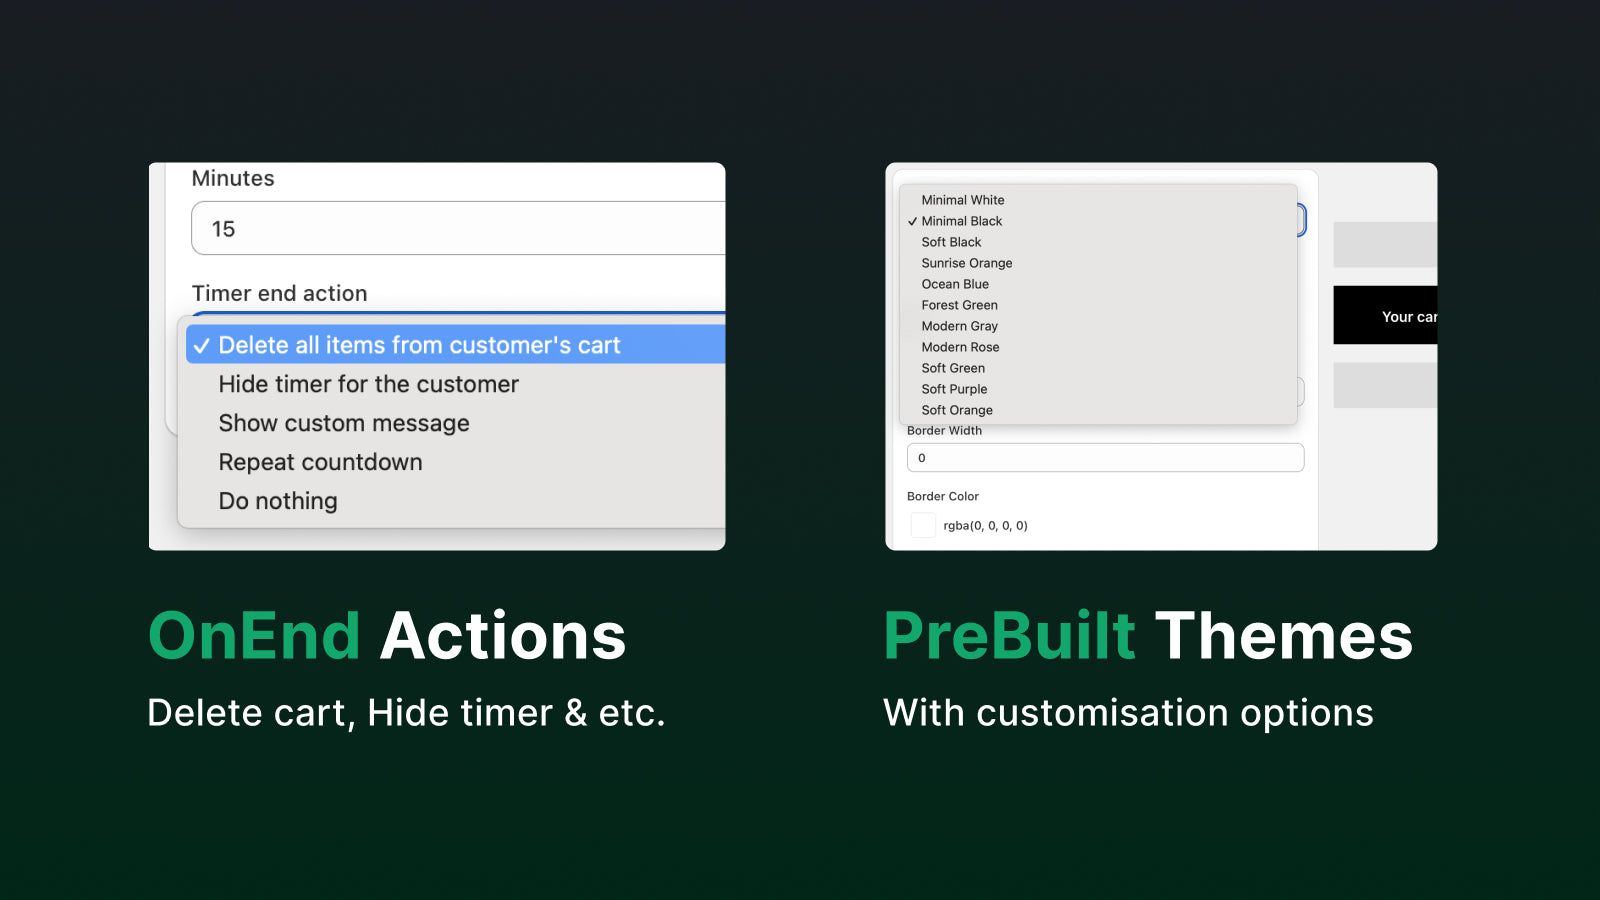1600x900 pixels.
Task: Select the Minimal White theme
Action: coord(962,199)
